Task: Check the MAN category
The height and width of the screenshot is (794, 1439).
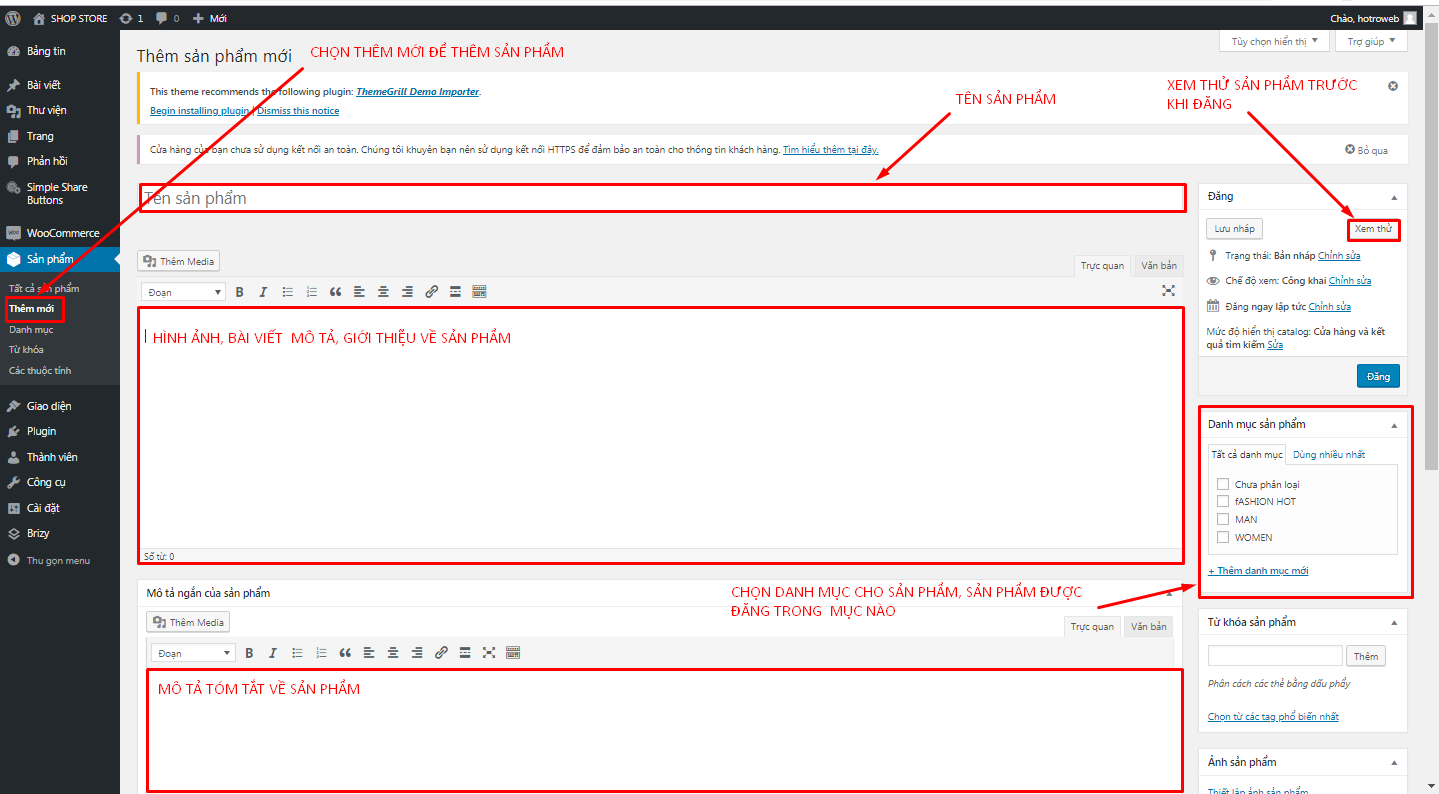Action: 1222,519
